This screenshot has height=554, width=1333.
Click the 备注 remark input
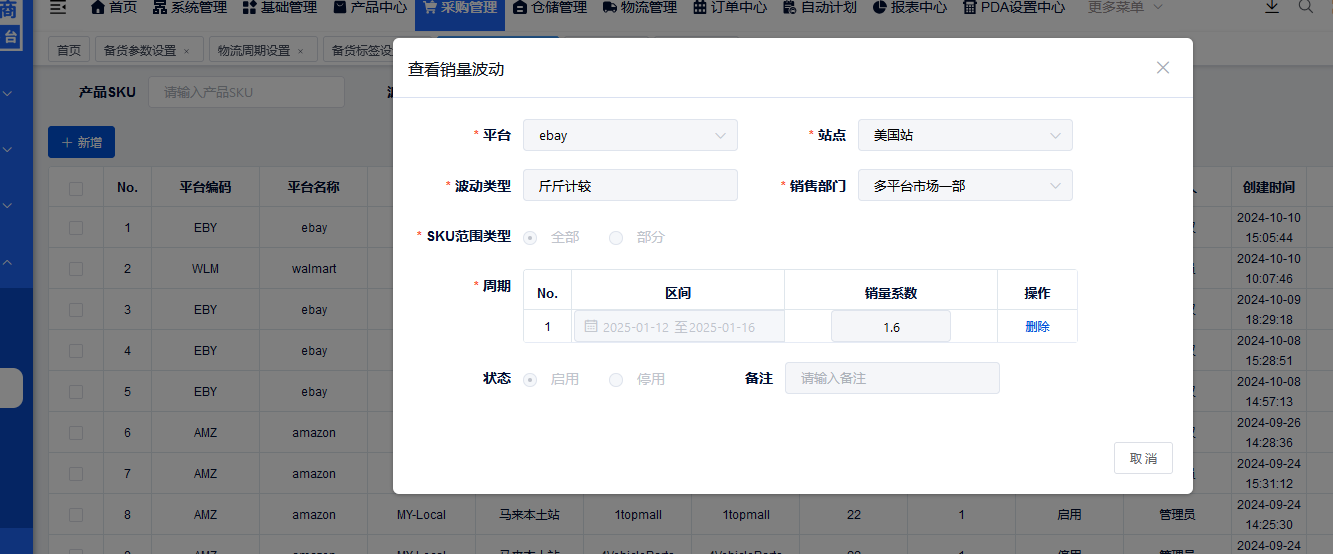[x=892, y=378]
